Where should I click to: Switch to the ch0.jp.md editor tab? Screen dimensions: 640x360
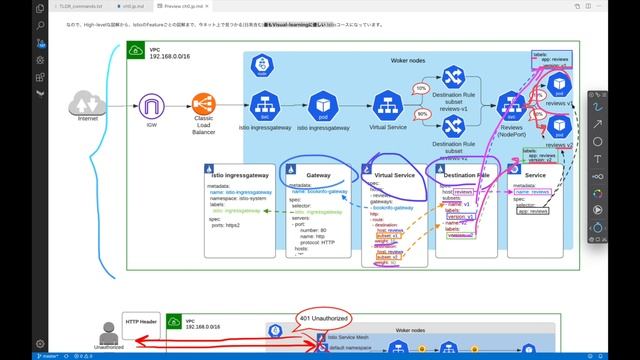(x=131, y=6)
